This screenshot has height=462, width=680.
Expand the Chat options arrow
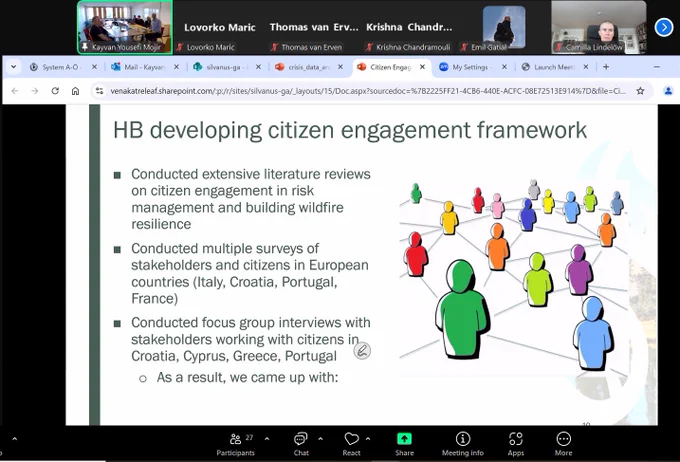[320, 439]
